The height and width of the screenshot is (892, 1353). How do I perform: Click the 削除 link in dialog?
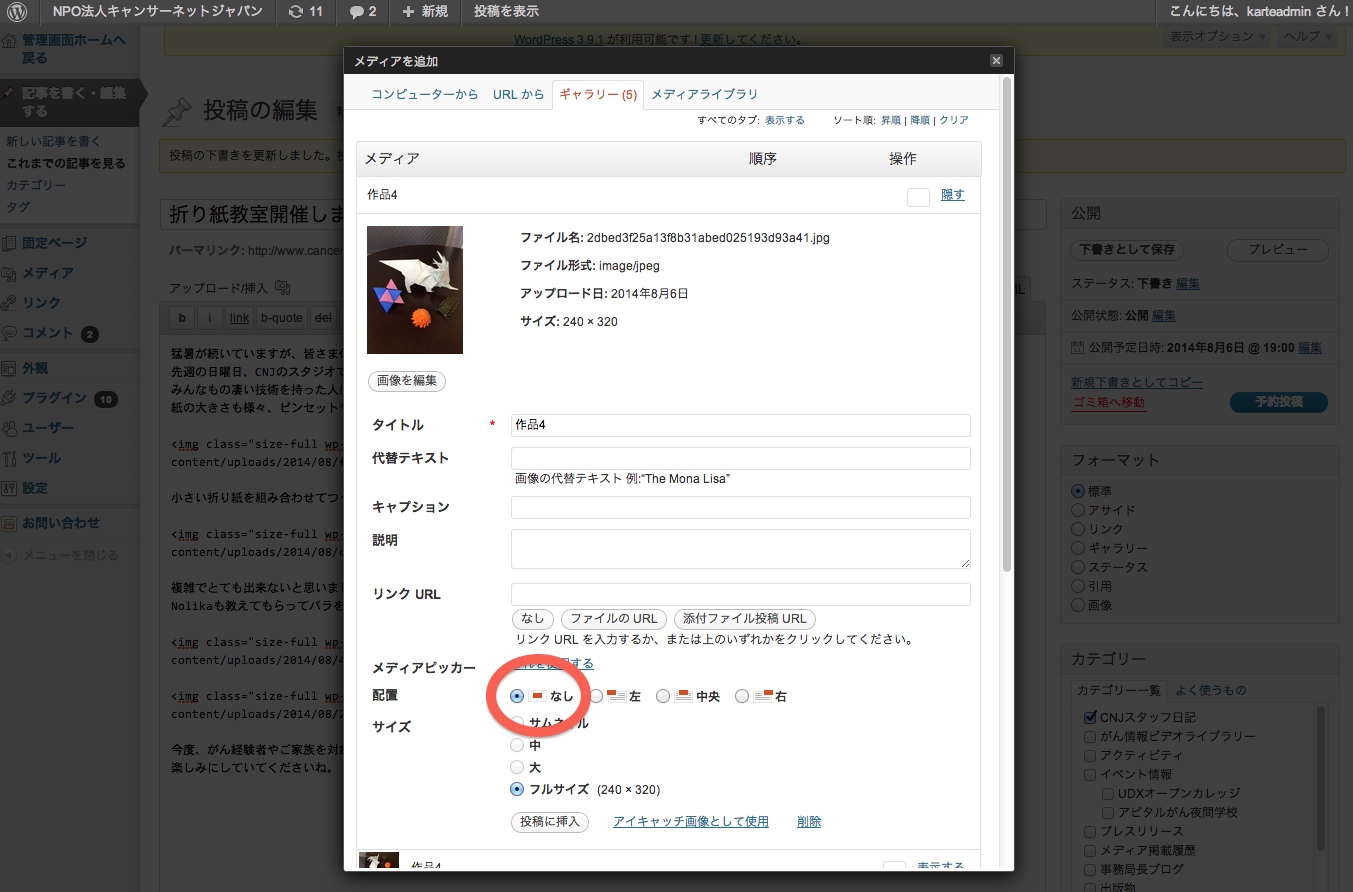pyautogui.click(x=809, y=822)
